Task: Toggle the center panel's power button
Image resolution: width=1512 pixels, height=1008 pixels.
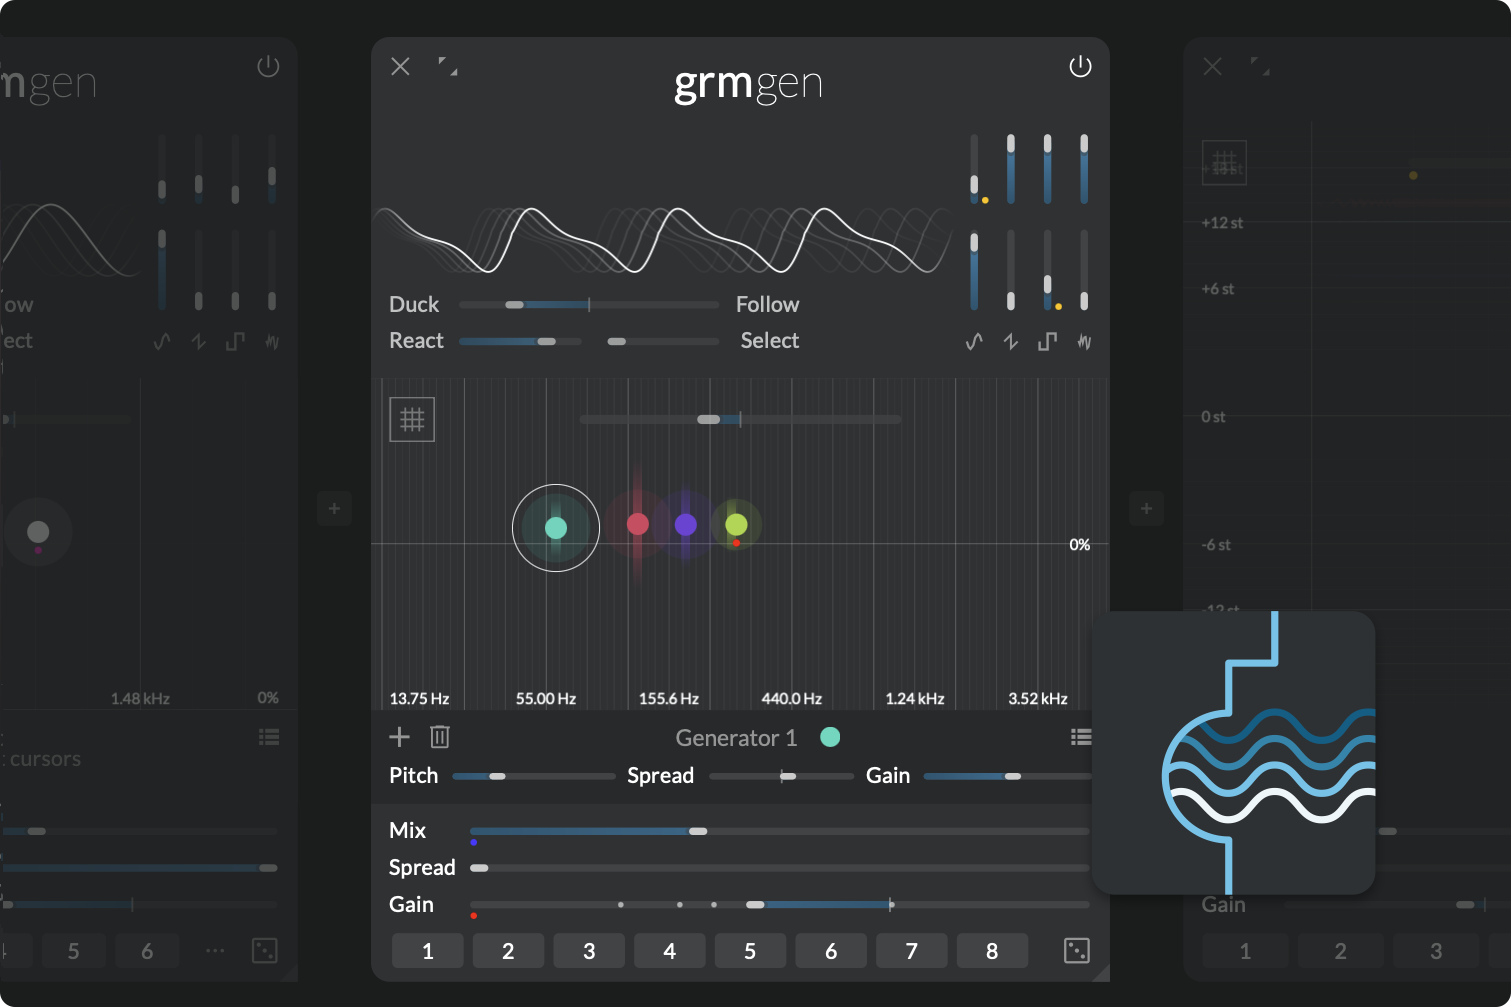Action: click(x=1080, y=67)
